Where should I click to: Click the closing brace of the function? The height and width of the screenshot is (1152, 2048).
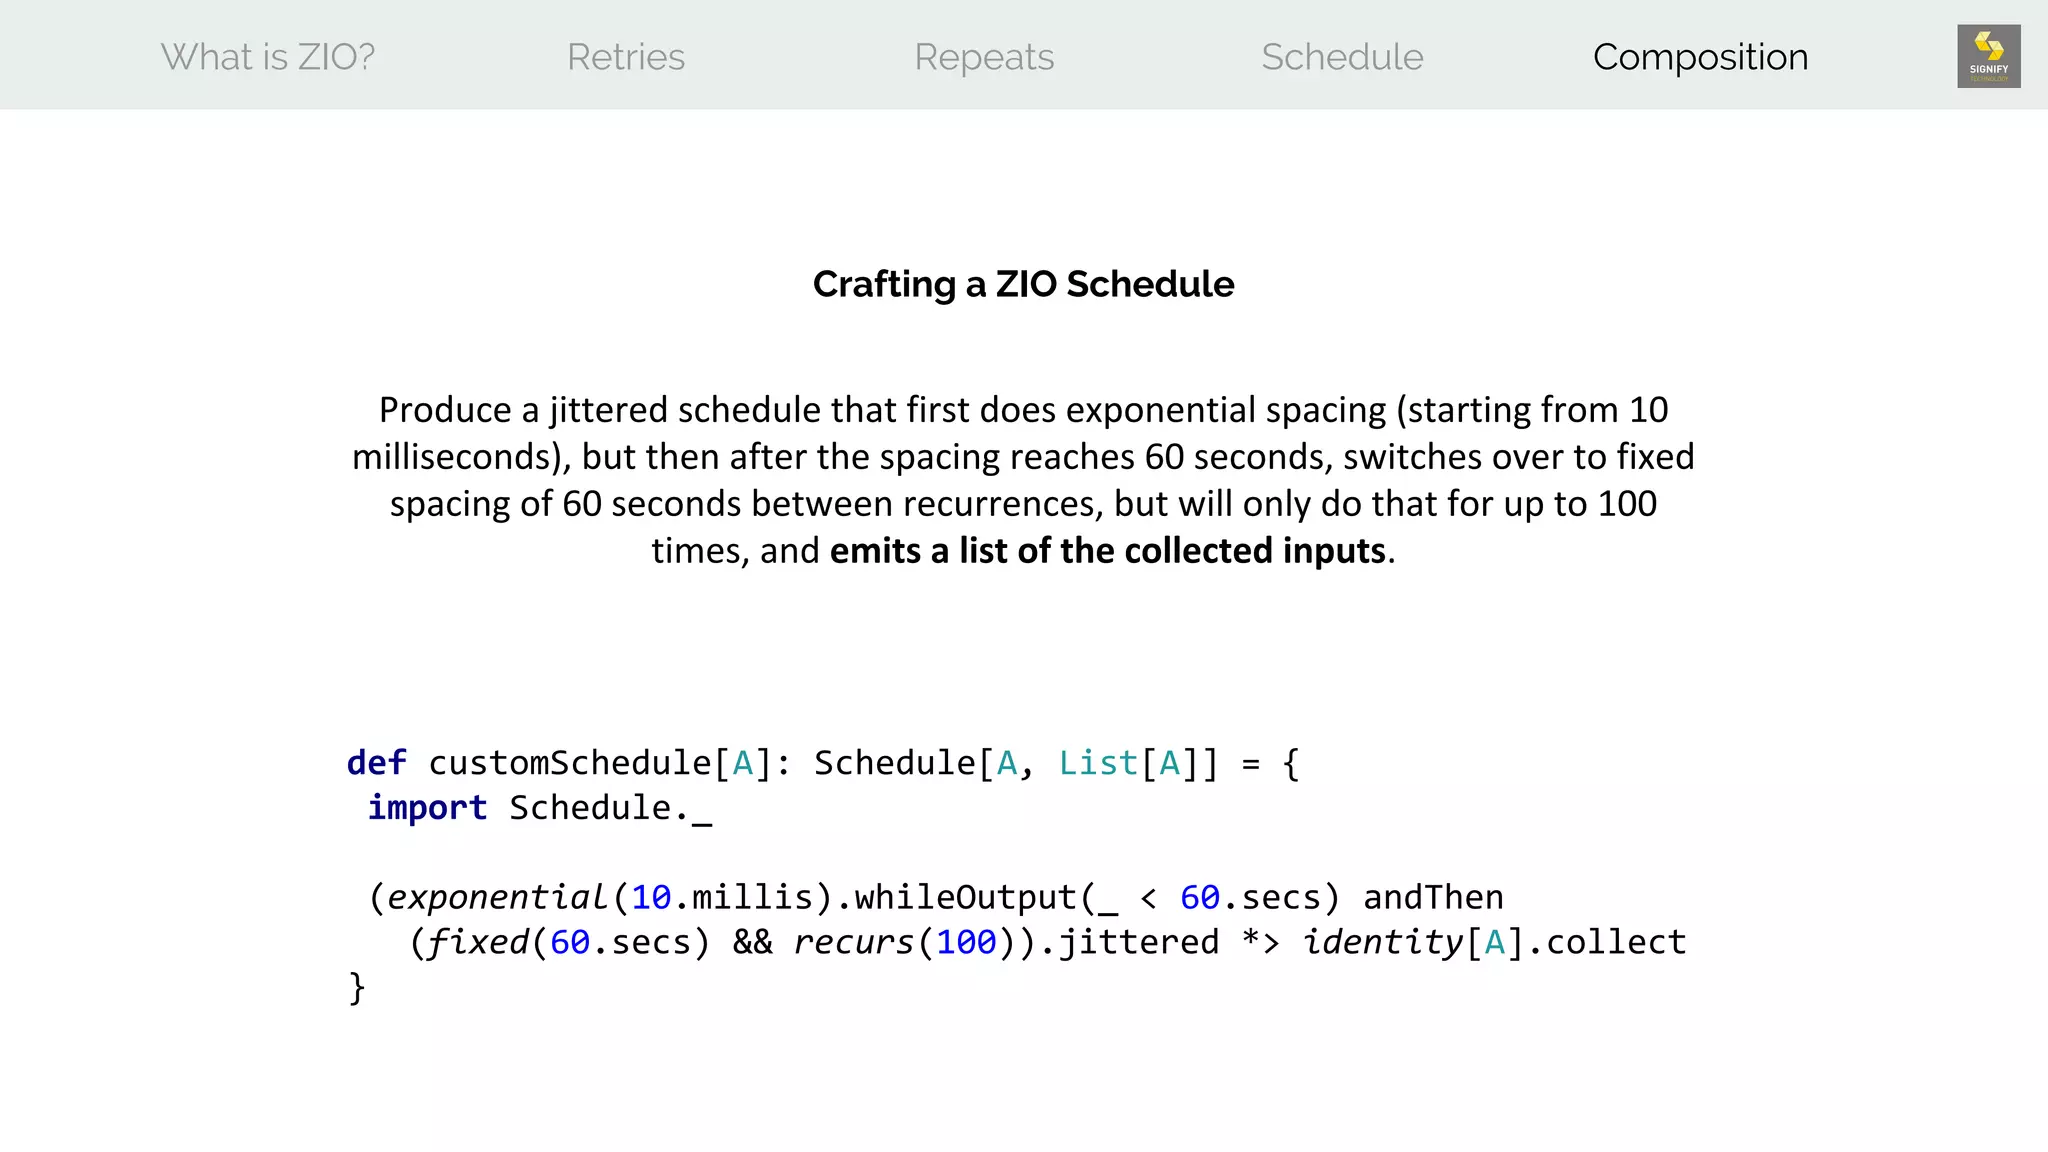coord(357,988)
